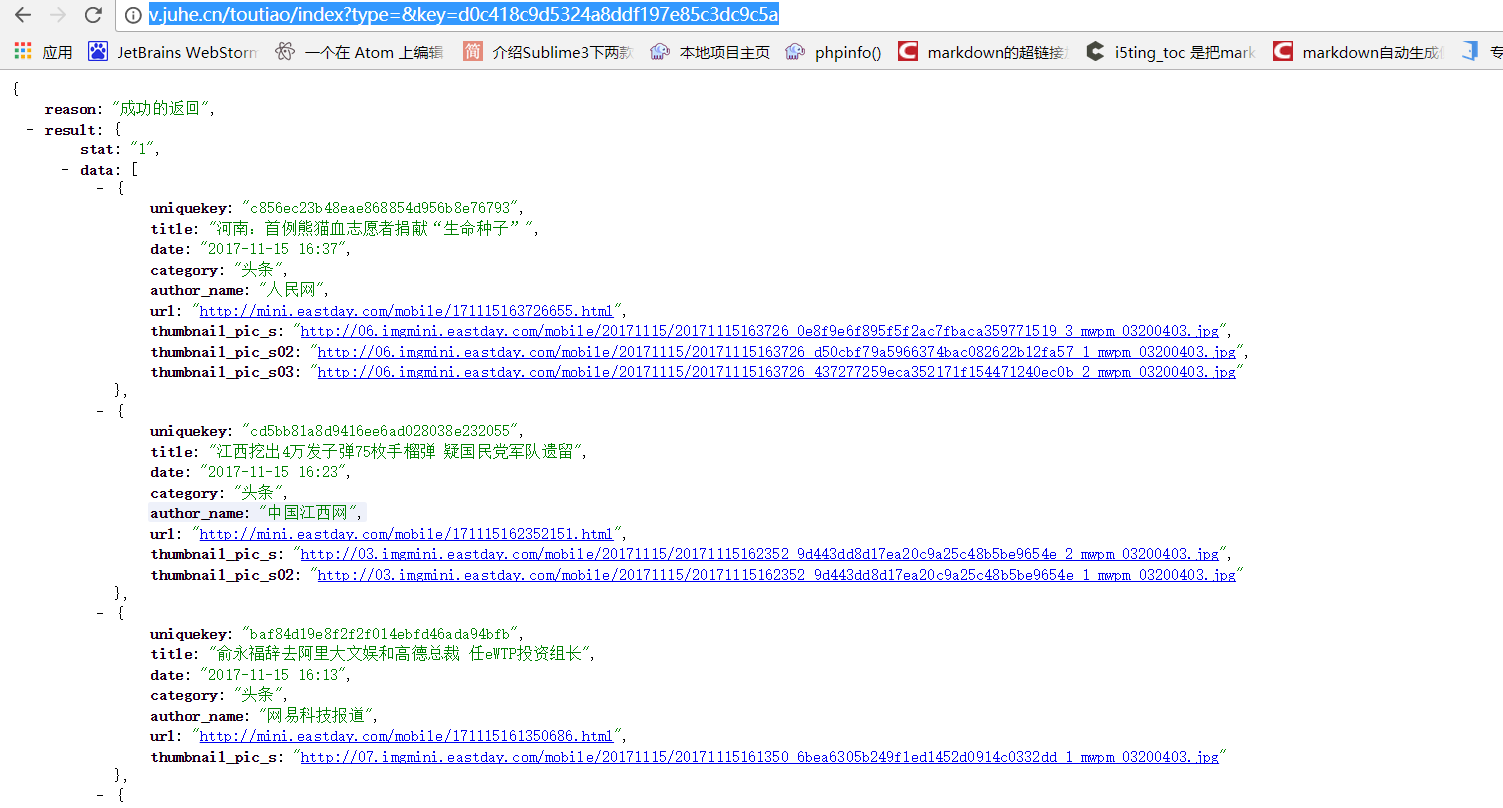Open the phpinfo() bookmark
The image size is (1503, 808).
point(834,52)
